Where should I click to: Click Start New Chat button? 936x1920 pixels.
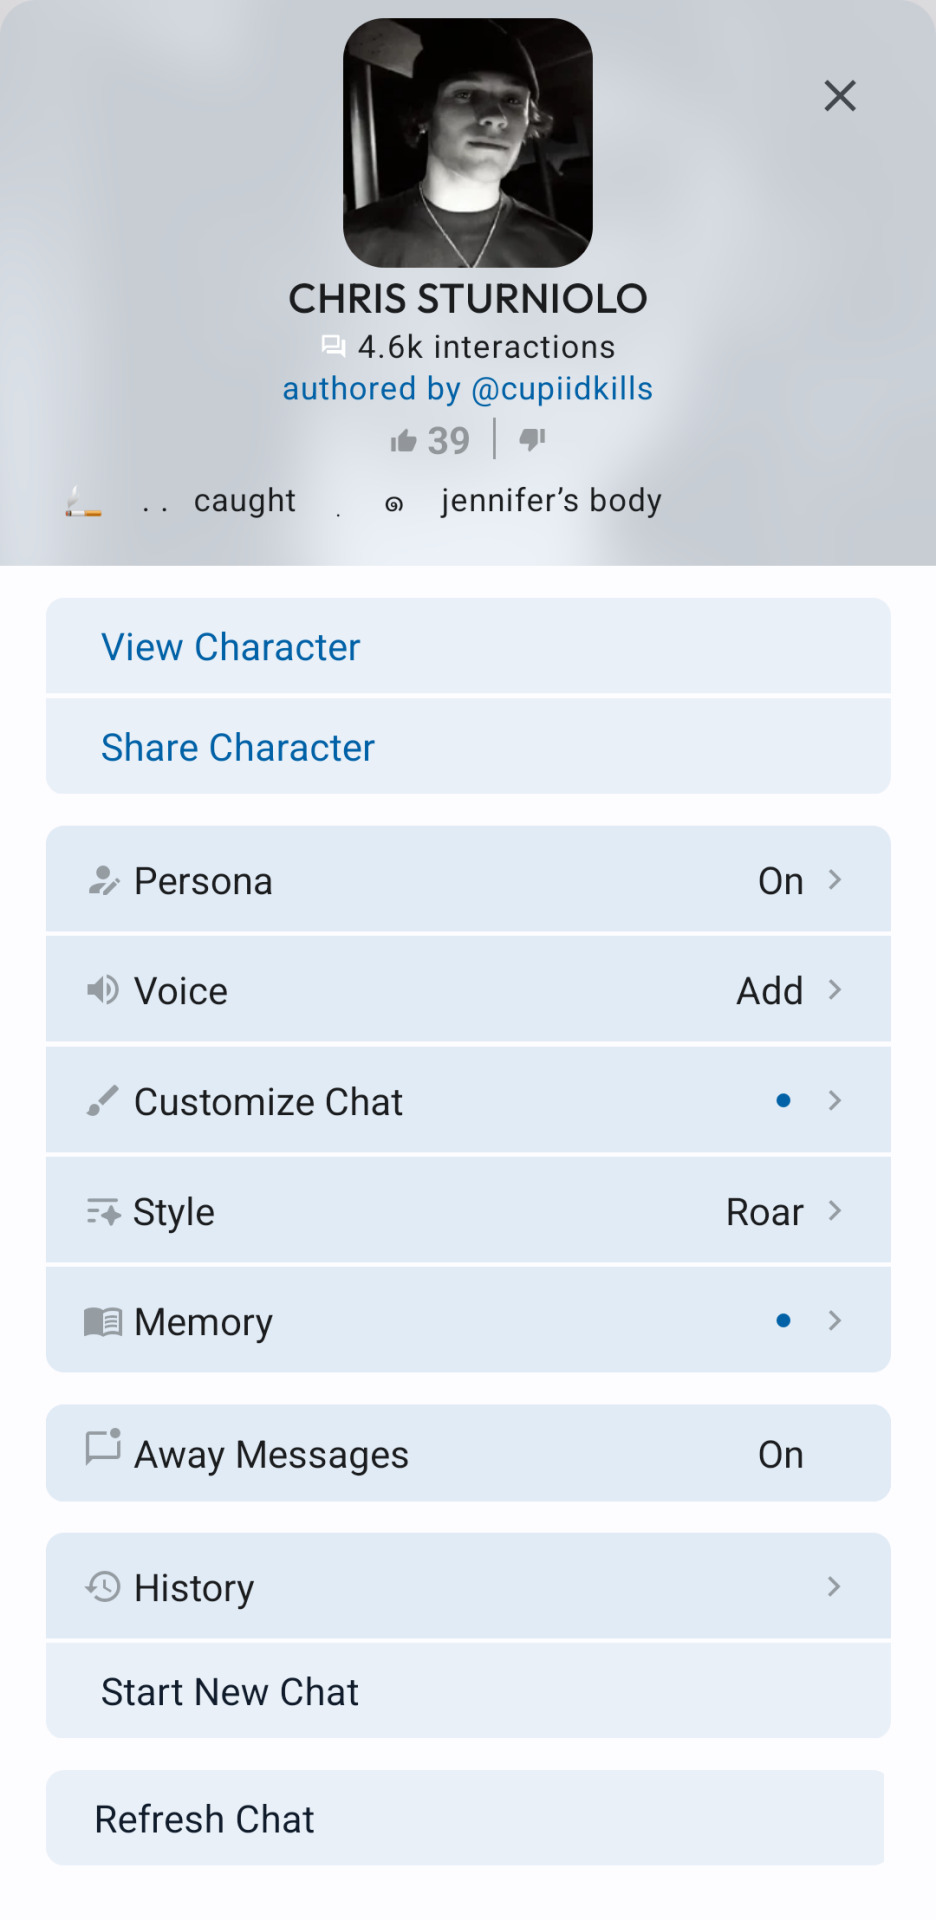coord(468,1691)
